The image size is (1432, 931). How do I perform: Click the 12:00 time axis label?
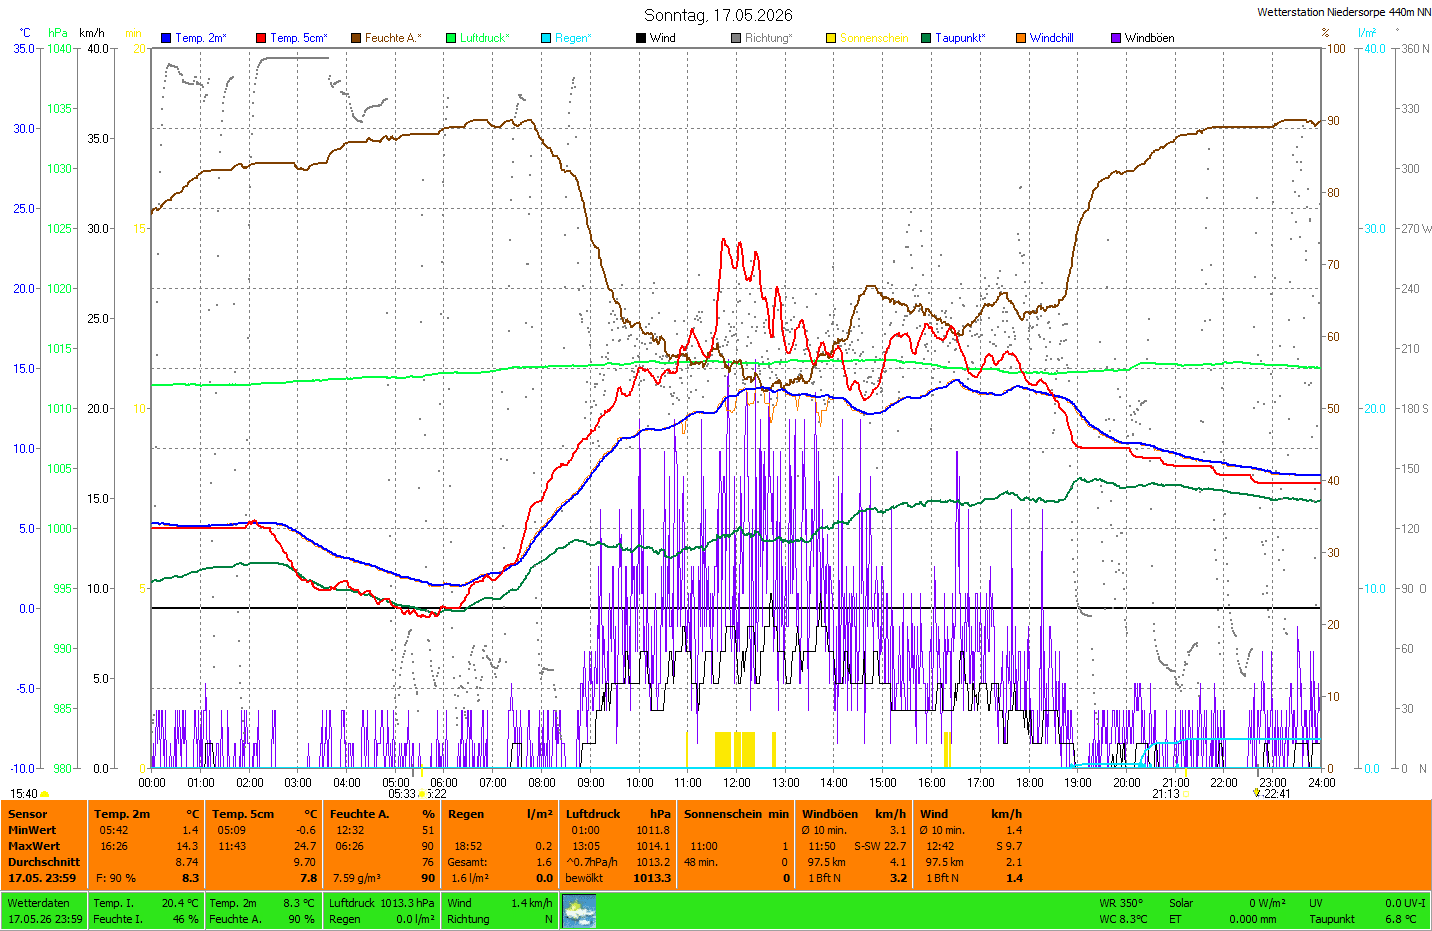click(x=737, y=783)
